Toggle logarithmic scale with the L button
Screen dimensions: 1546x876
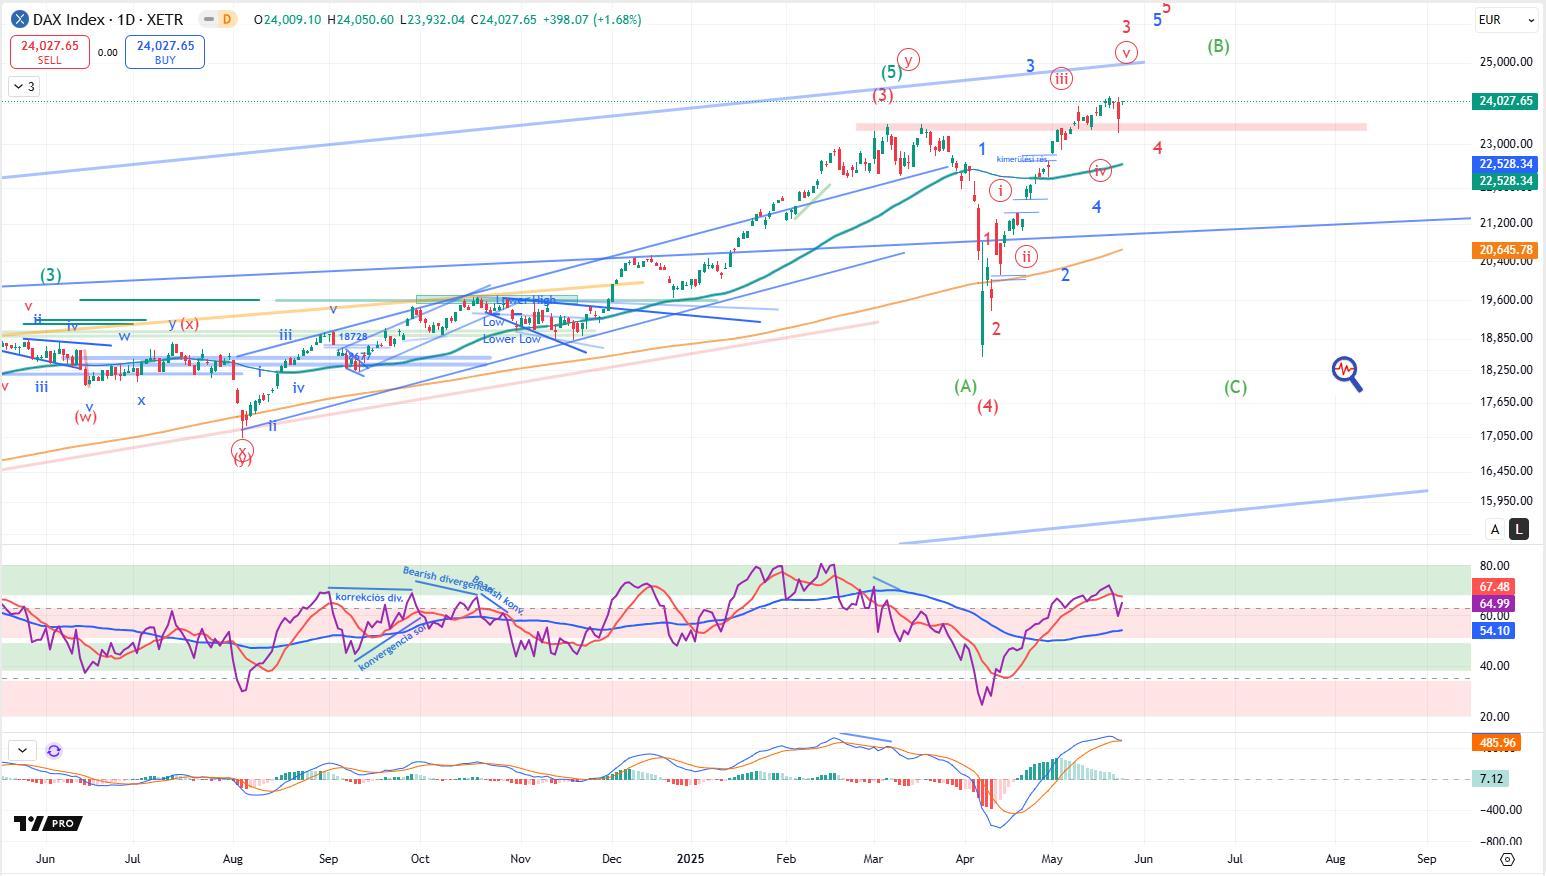click(1519, 529)
